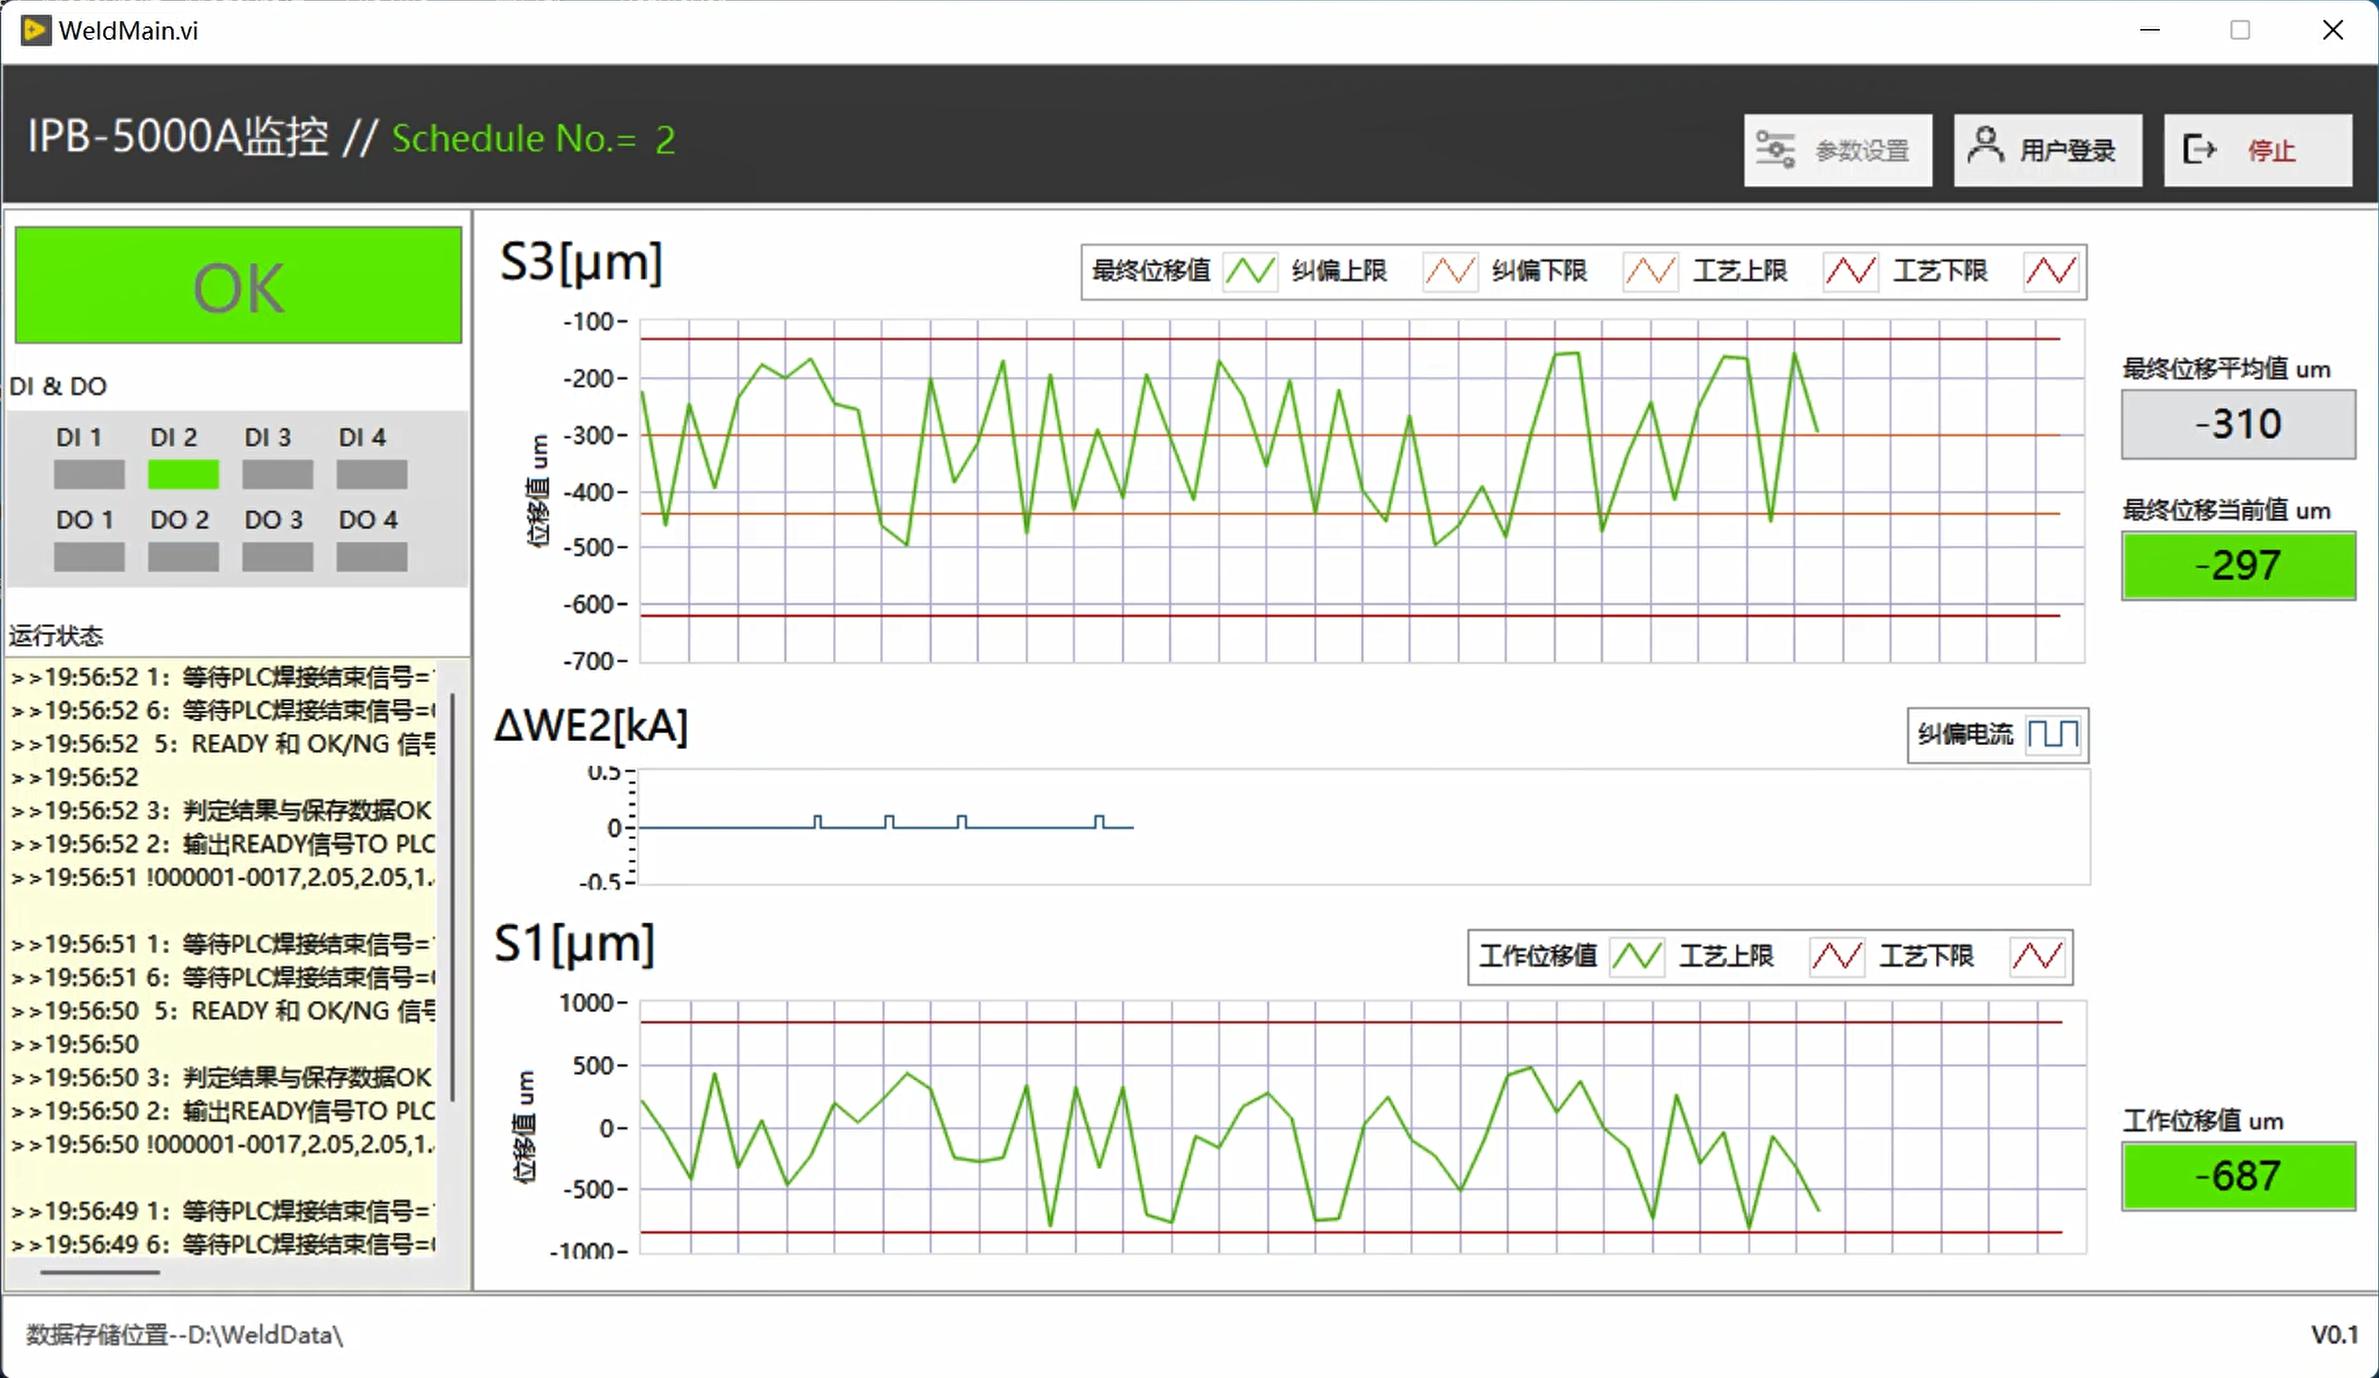Toggle the DI 1 indicator
The height and width of the screenshot is (1378, 2379).
click(89, 474)
